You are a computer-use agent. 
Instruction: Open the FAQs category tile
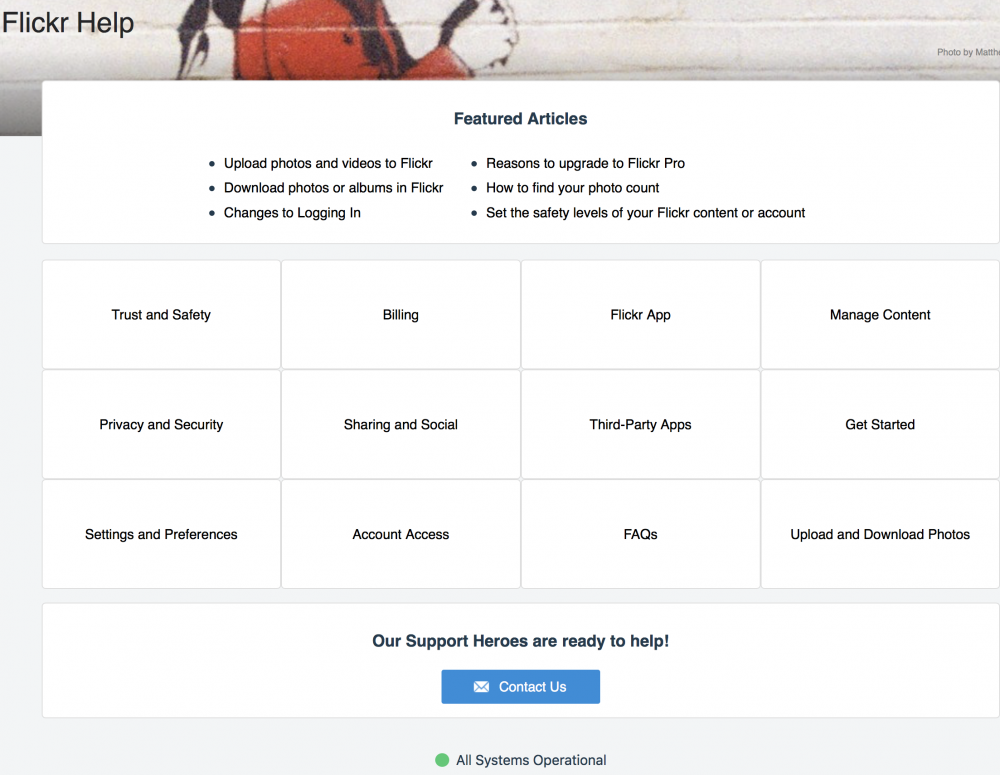click(640, 534)
